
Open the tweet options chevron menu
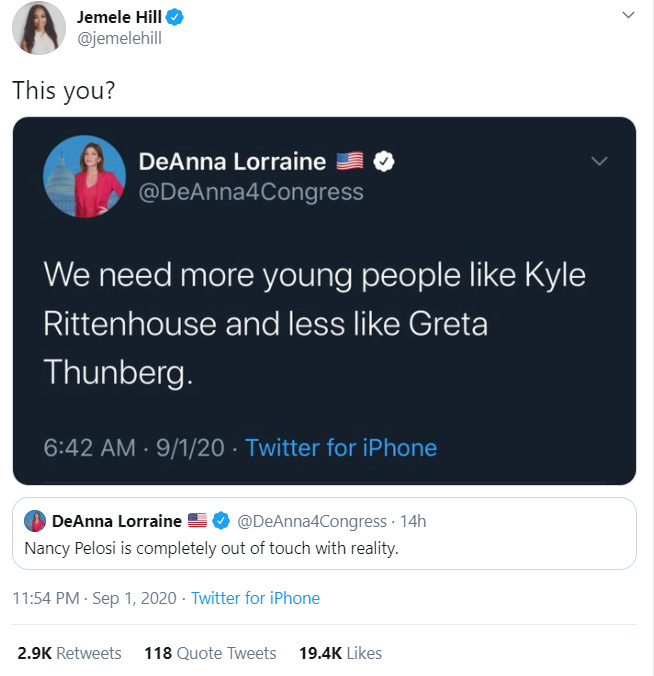[x=628, y=16]
